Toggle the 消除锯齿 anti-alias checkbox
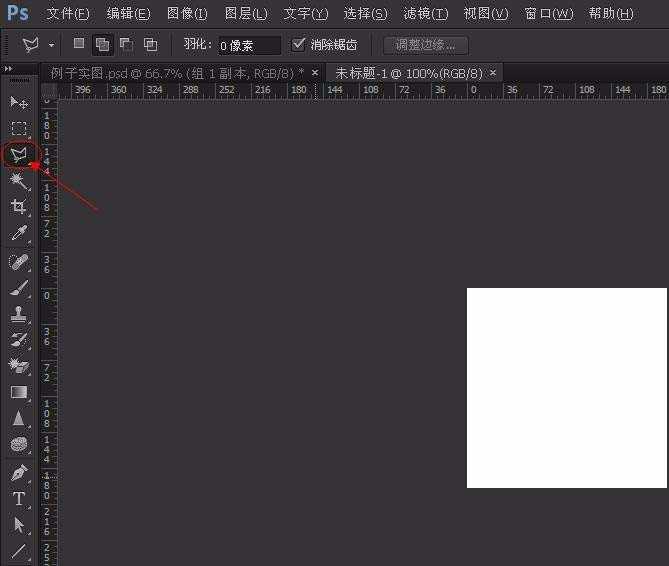 [x=299, y=45]
